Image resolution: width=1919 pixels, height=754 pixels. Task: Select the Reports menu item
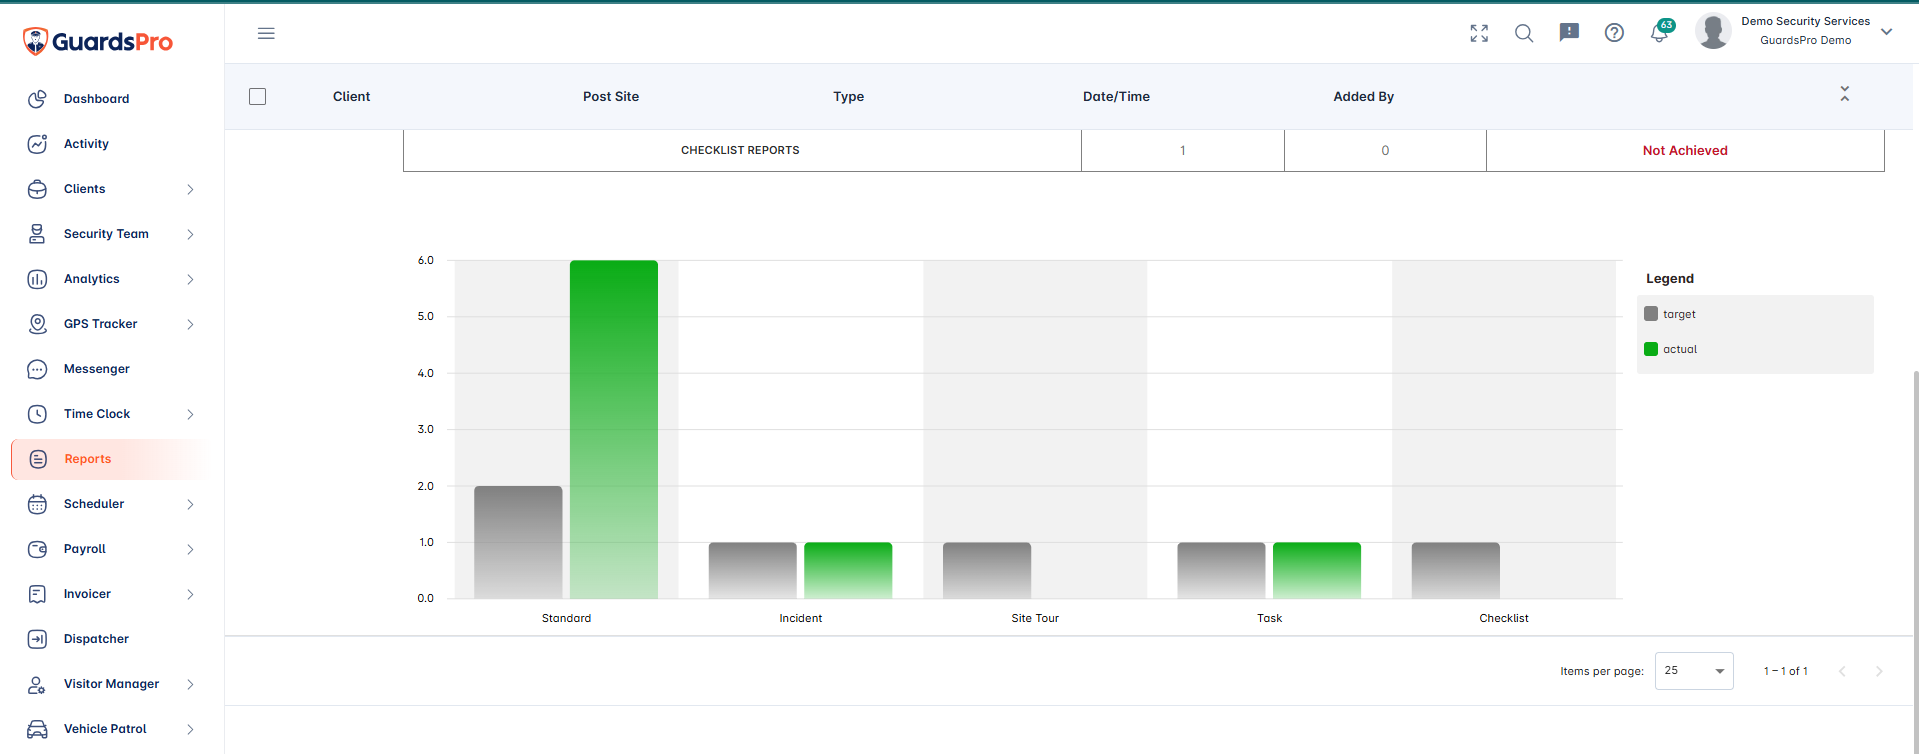point(88,459)
